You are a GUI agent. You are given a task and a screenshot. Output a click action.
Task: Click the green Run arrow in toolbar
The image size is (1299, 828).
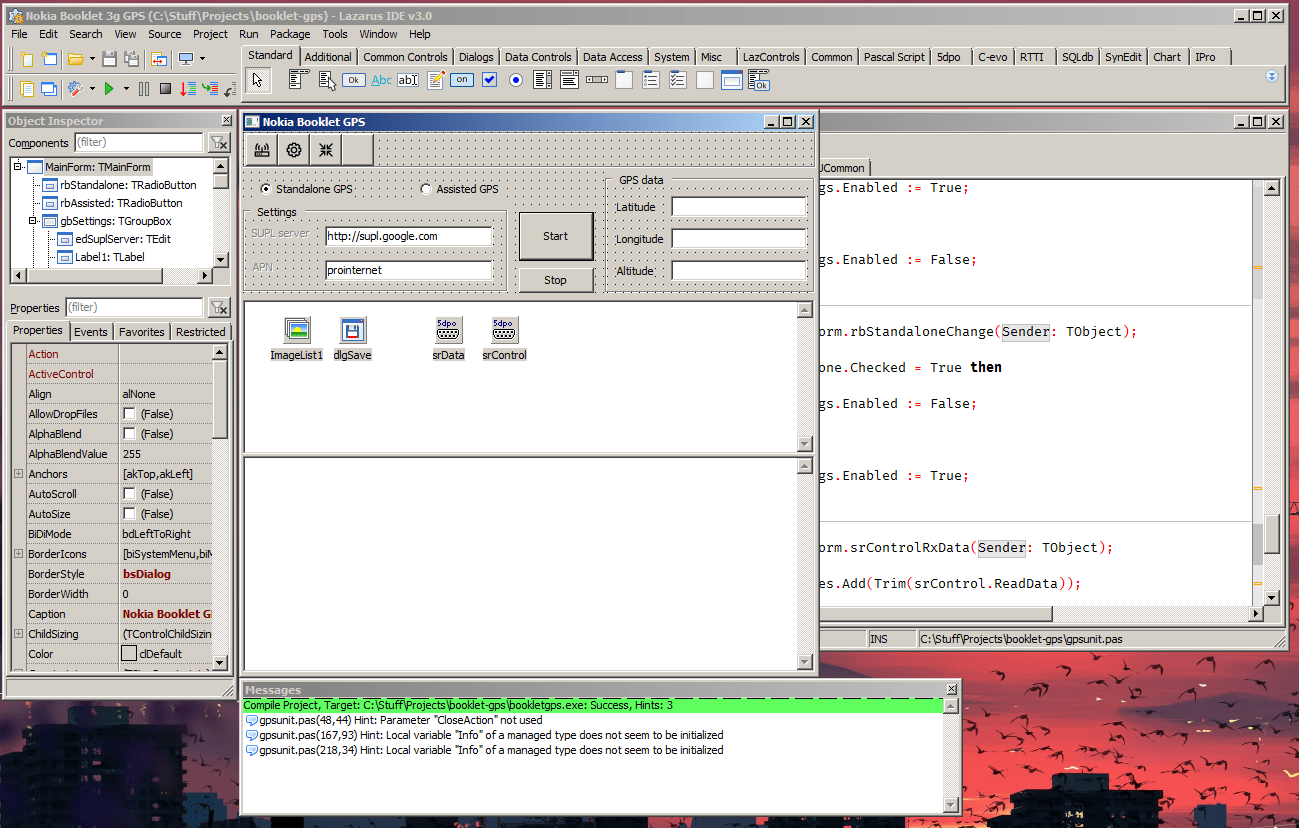pyautogui.click(x=108, y=89)
